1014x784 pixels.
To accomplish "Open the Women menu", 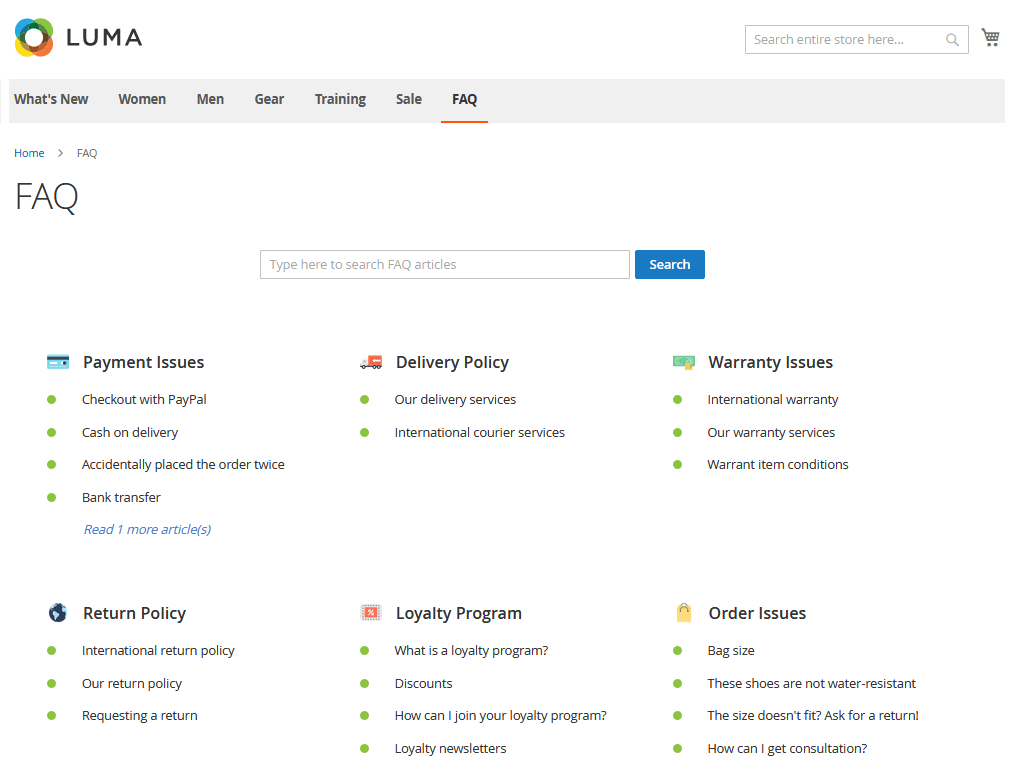I will (x=142, y=99).
